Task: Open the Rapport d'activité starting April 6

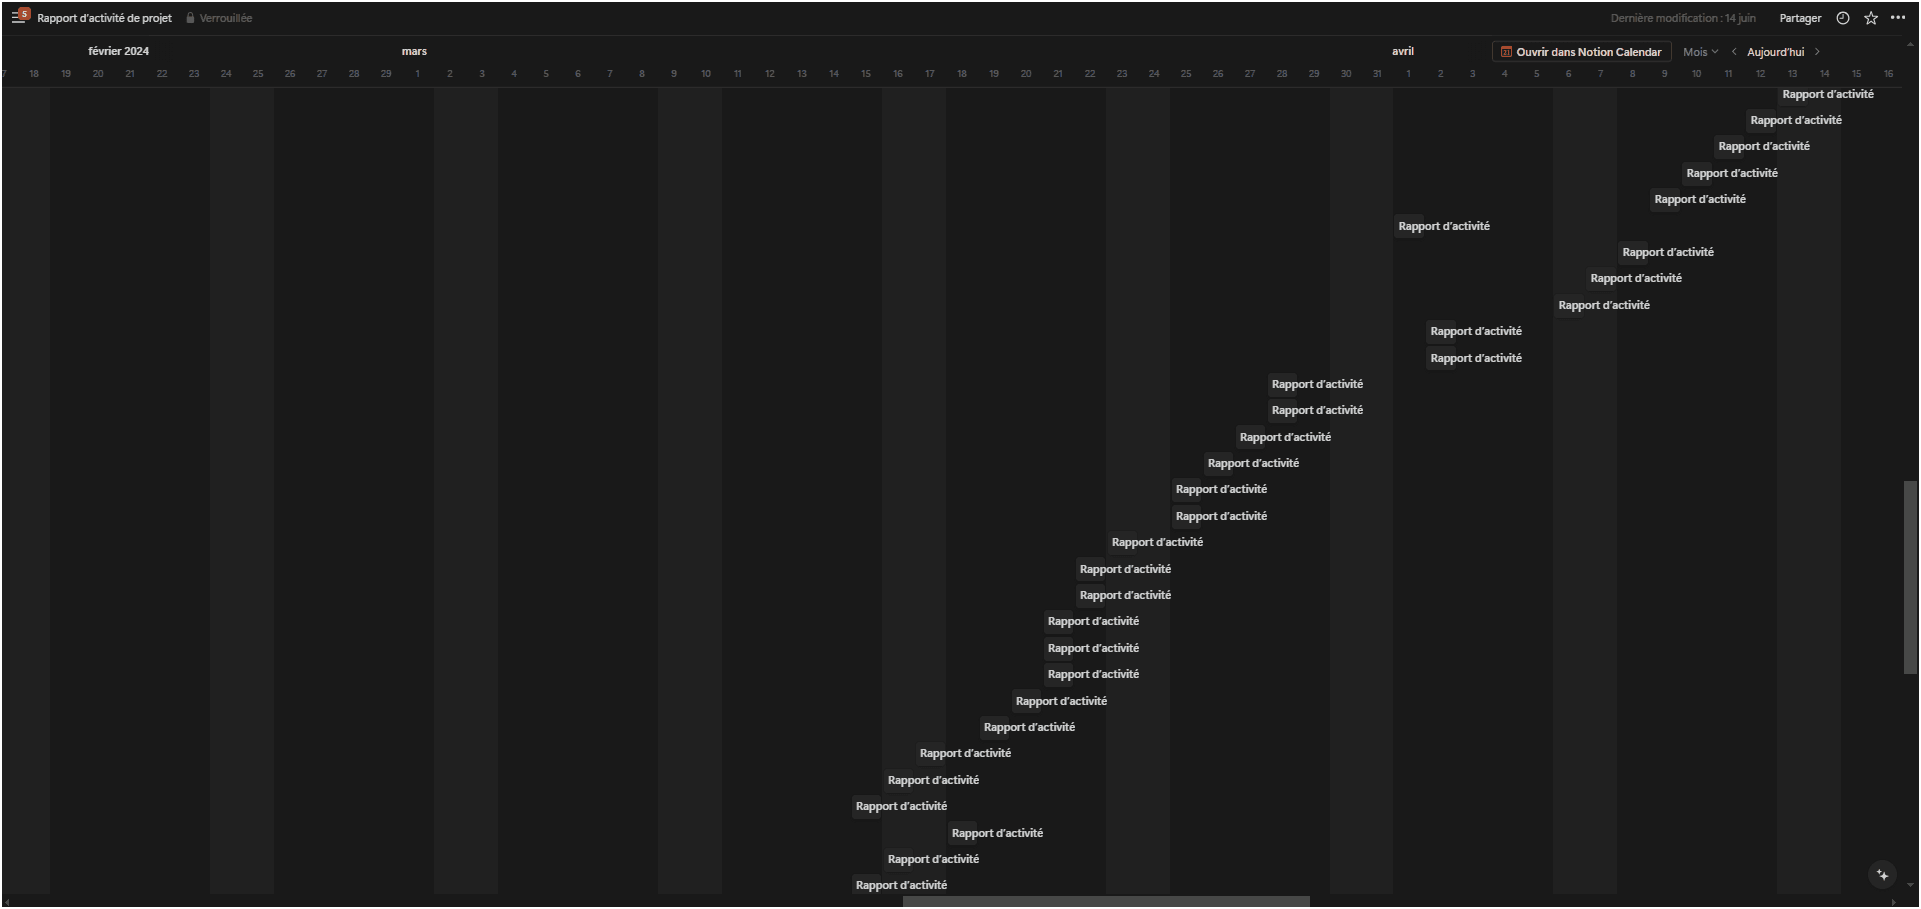Action: point(1604,305)
